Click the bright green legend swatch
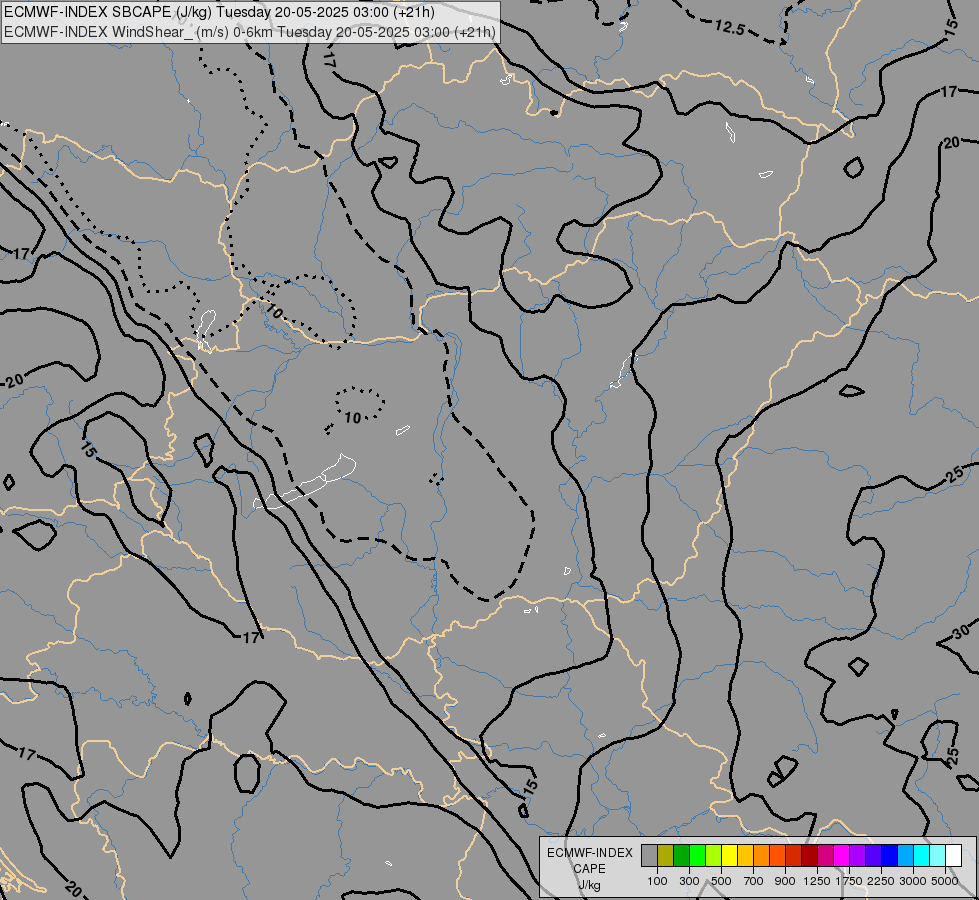This screenshot has height=900, width=979. [697, 856]
